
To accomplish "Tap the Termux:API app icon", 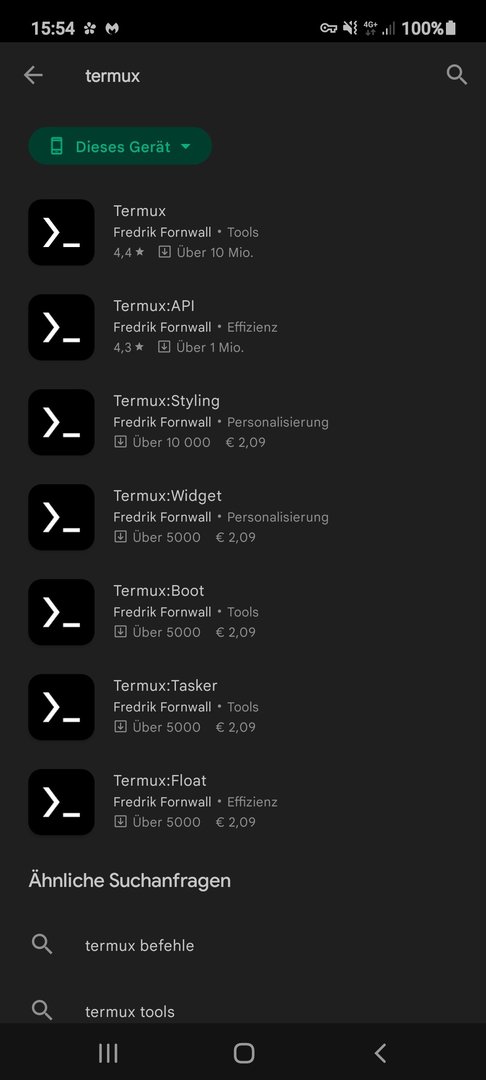I will pos(61,327).
